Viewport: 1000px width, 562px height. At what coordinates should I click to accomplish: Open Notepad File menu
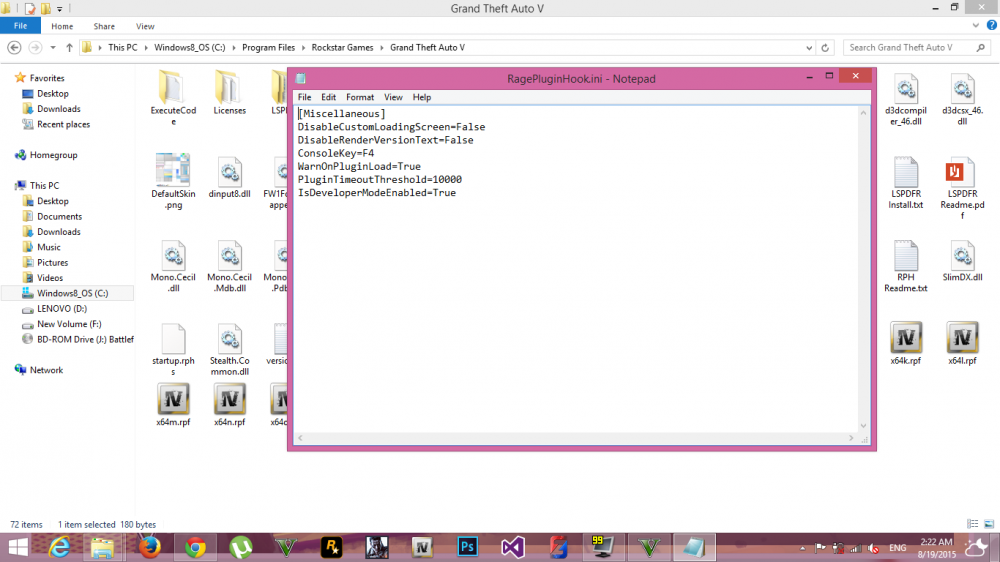[304, 97]
